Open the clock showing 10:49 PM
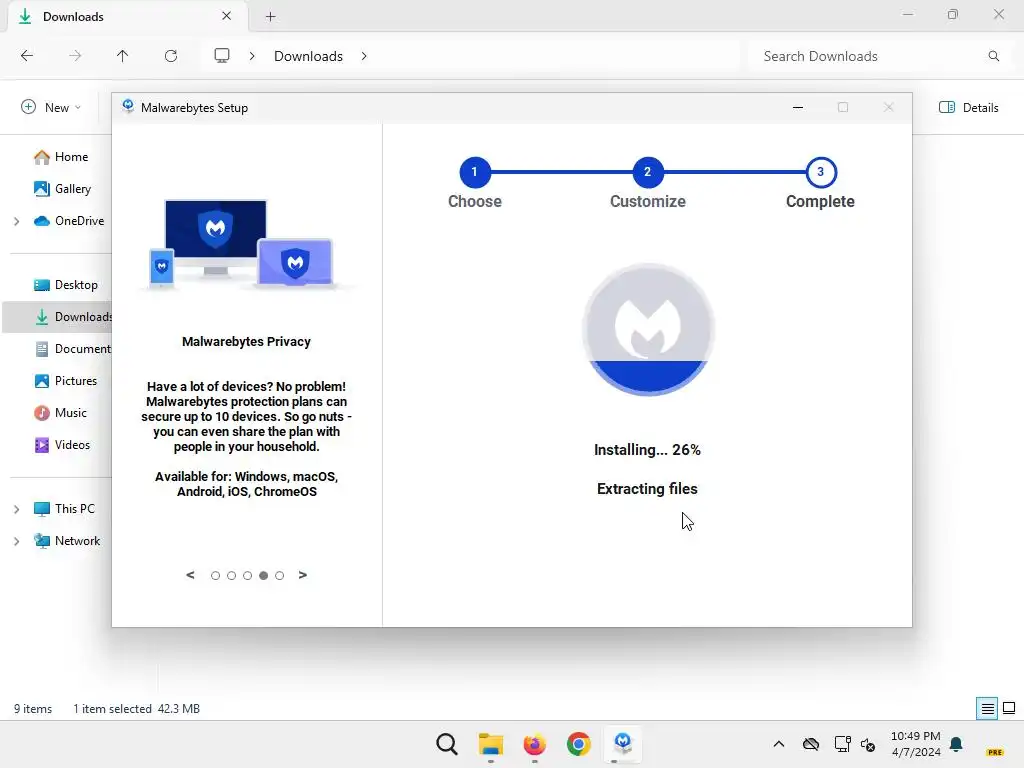1024x768 pixels. tap(916, 744)
